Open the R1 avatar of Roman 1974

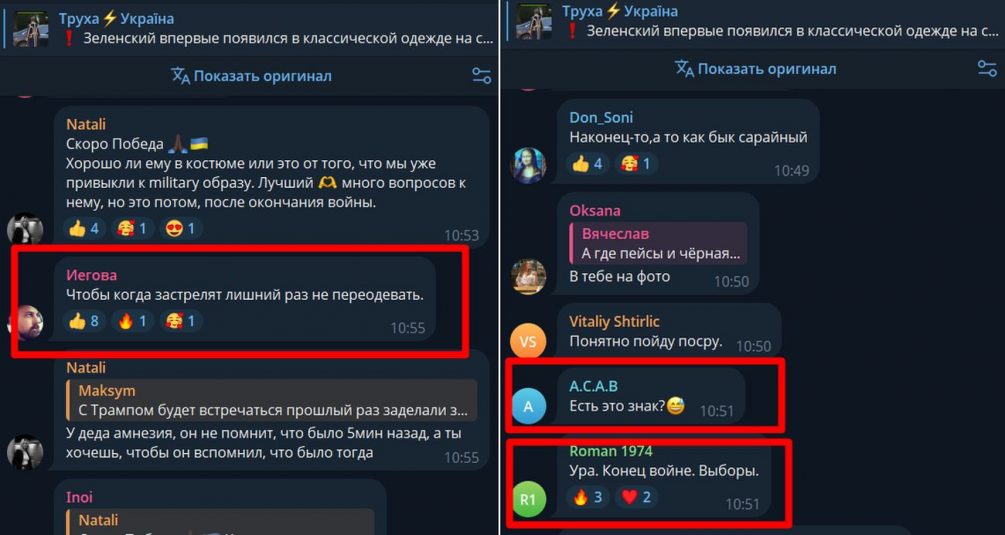pyautogui.click(x=527, y=500)
